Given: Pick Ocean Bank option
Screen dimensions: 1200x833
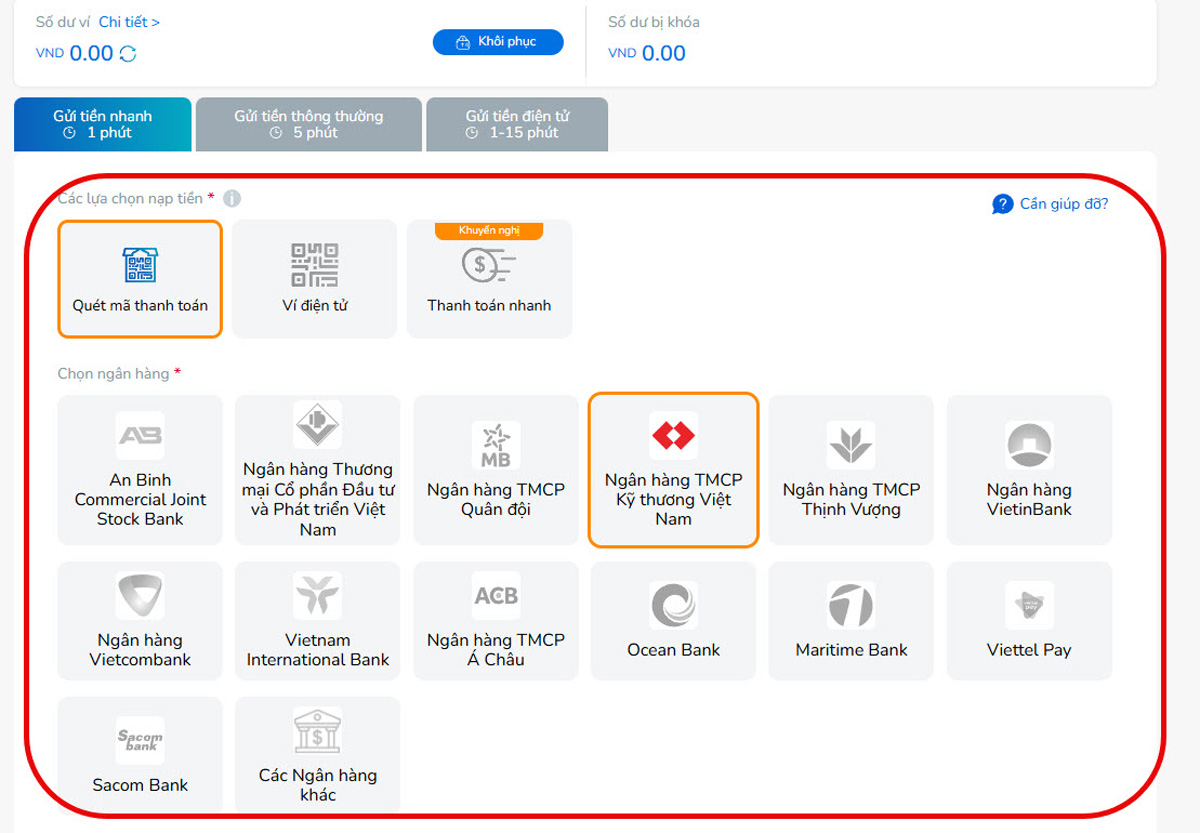Looking at the screenshot, I should 673,620.
